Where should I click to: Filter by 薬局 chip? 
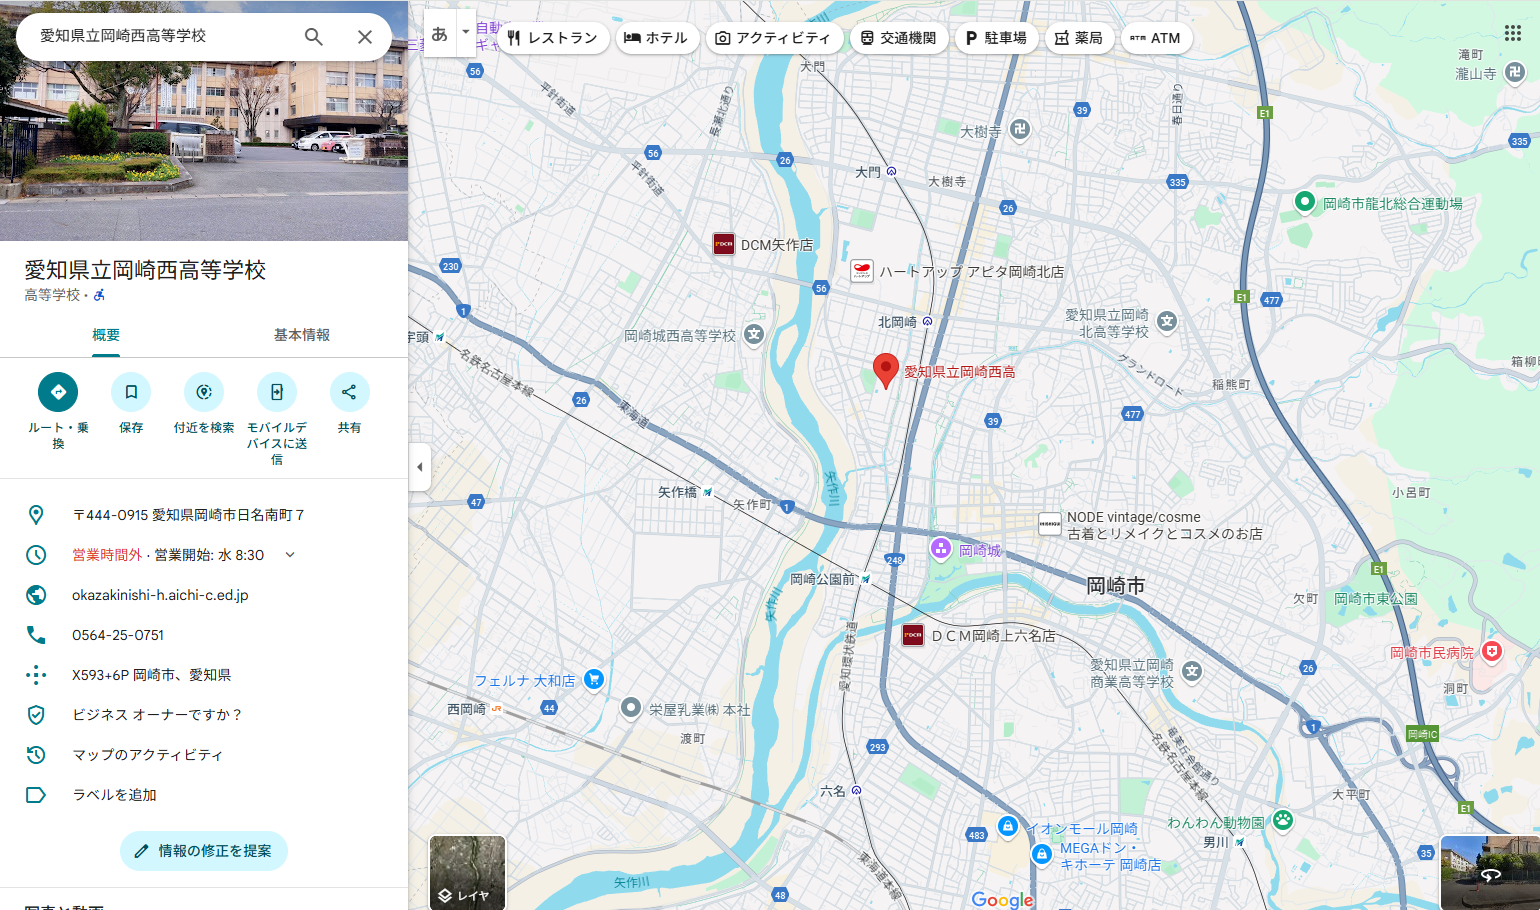tap(1080, 38)
